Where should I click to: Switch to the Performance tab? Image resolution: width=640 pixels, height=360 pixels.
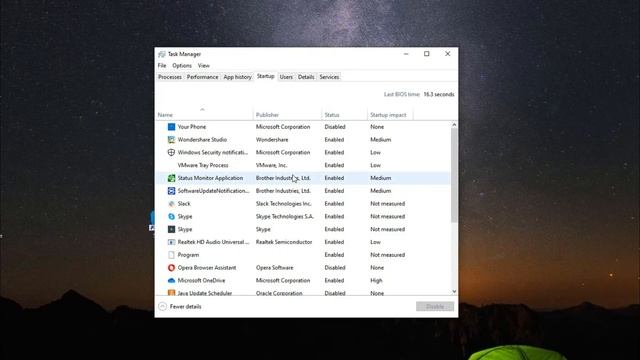pyautogui.click(x=202, y=77)
